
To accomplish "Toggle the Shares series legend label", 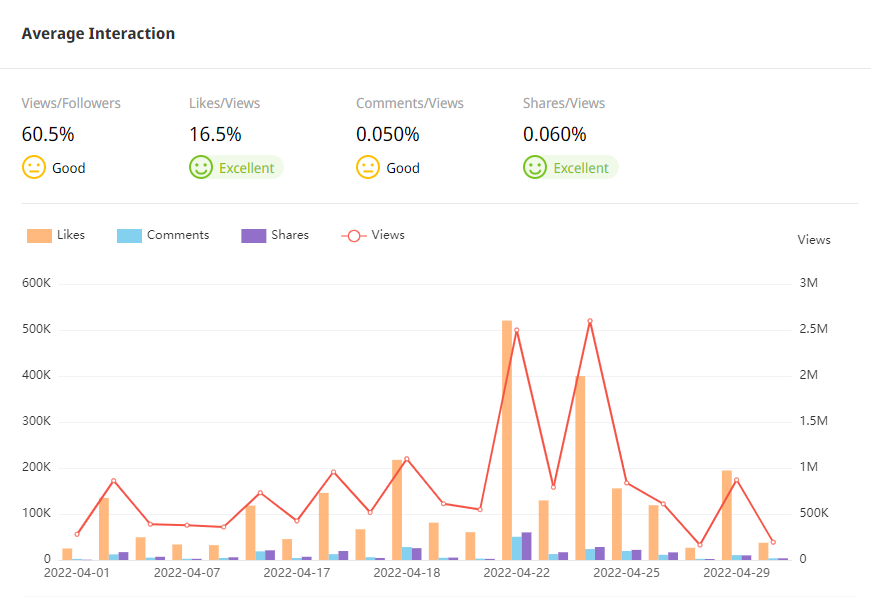I will click(x=290, y=235).
